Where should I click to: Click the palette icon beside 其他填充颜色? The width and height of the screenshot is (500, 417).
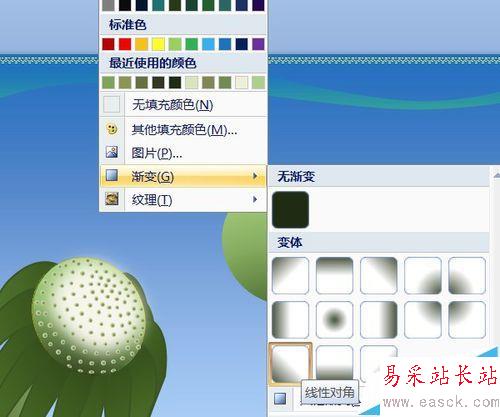[x=112, y=129]
